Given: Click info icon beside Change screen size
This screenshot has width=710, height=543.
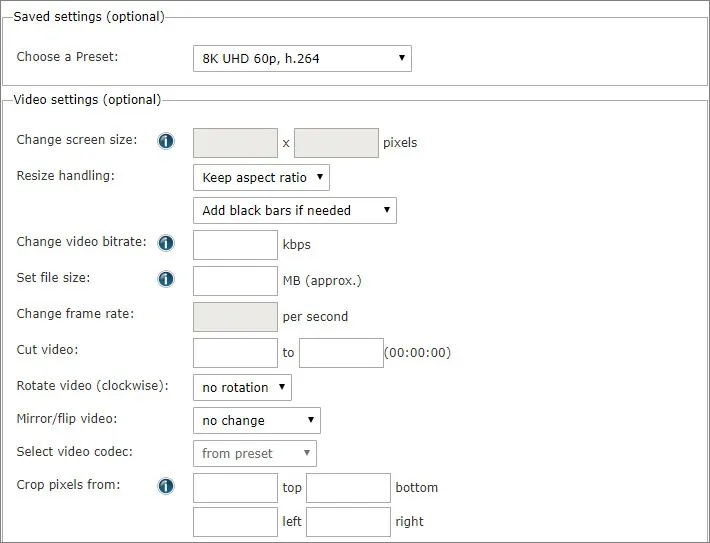Looking at the screenshot, I should pos(166,141).
